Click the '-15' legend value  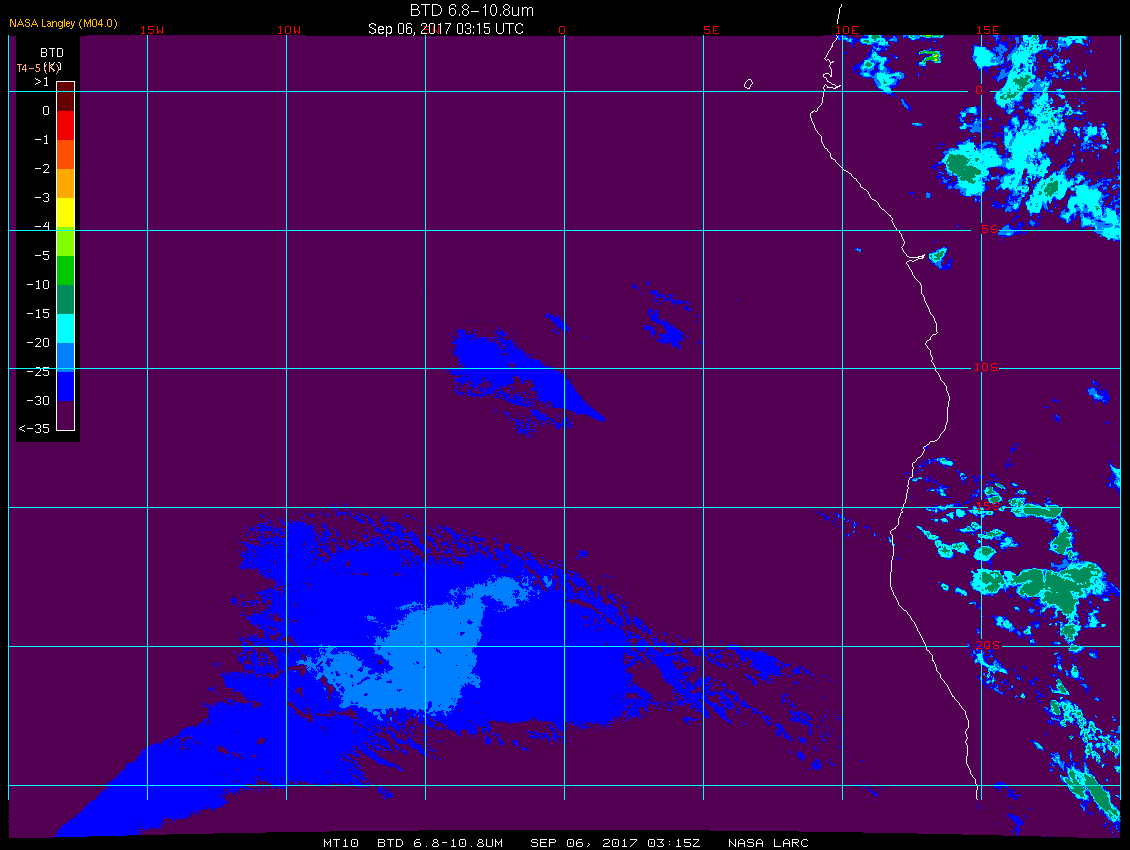point(38,314)
